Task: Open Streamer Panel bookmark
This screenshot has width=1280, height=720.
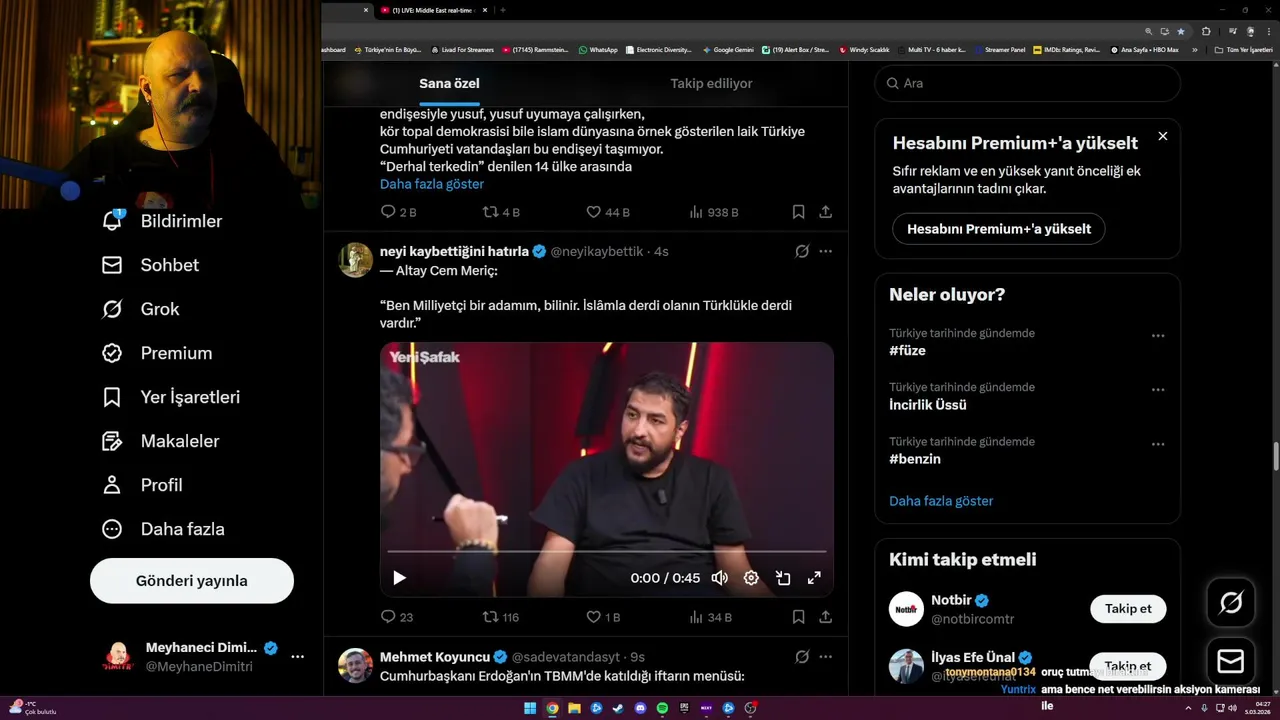Action: [x=1000, y=49]
